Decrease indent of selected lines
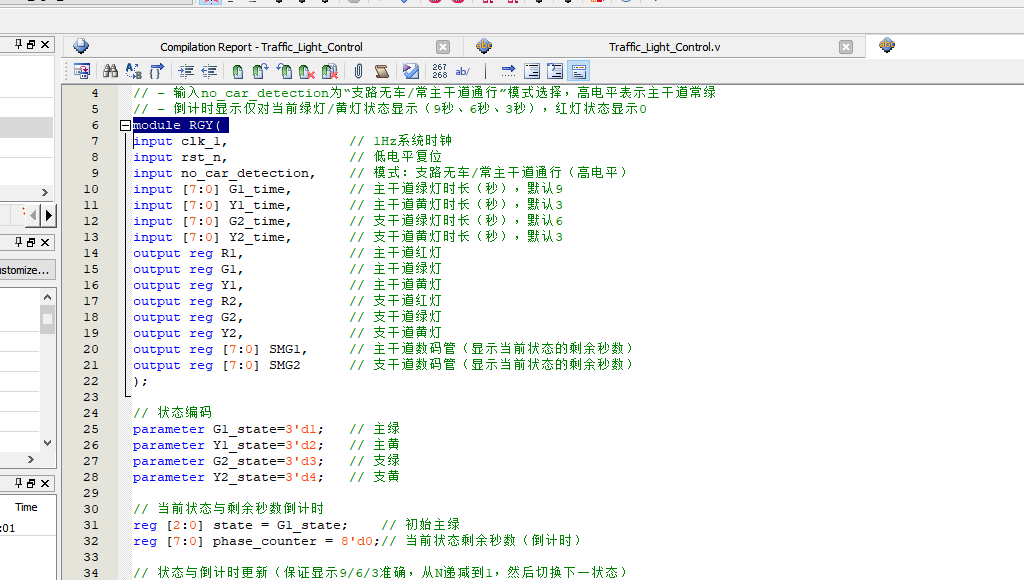1024x580 pixels. pyautogui.click(x=209, y=71)
